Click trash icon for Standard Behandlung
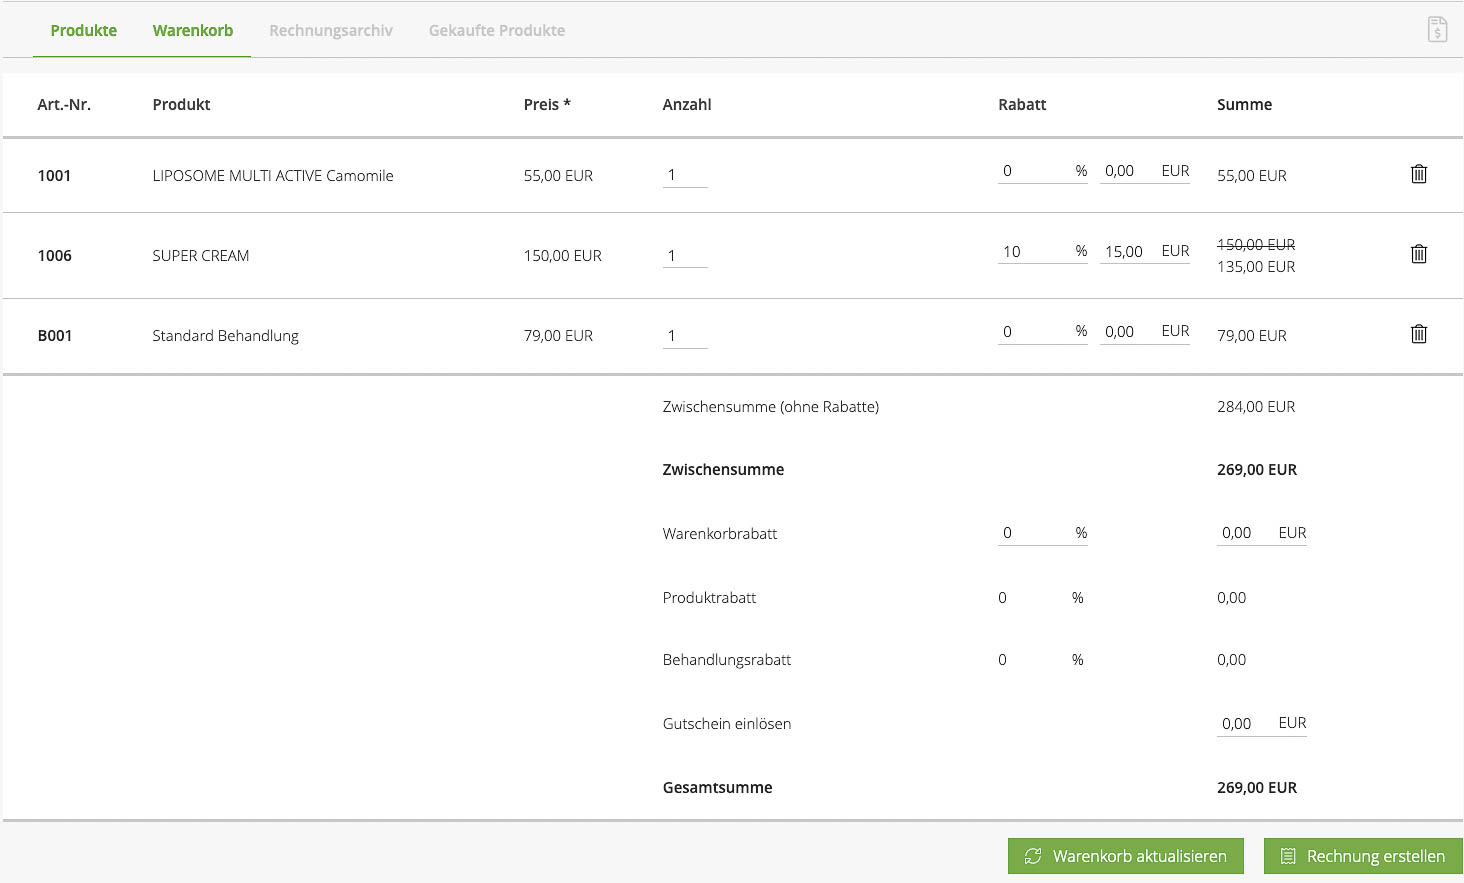The width and height of the screenshot is (1464, 883). click(1418, 334)
